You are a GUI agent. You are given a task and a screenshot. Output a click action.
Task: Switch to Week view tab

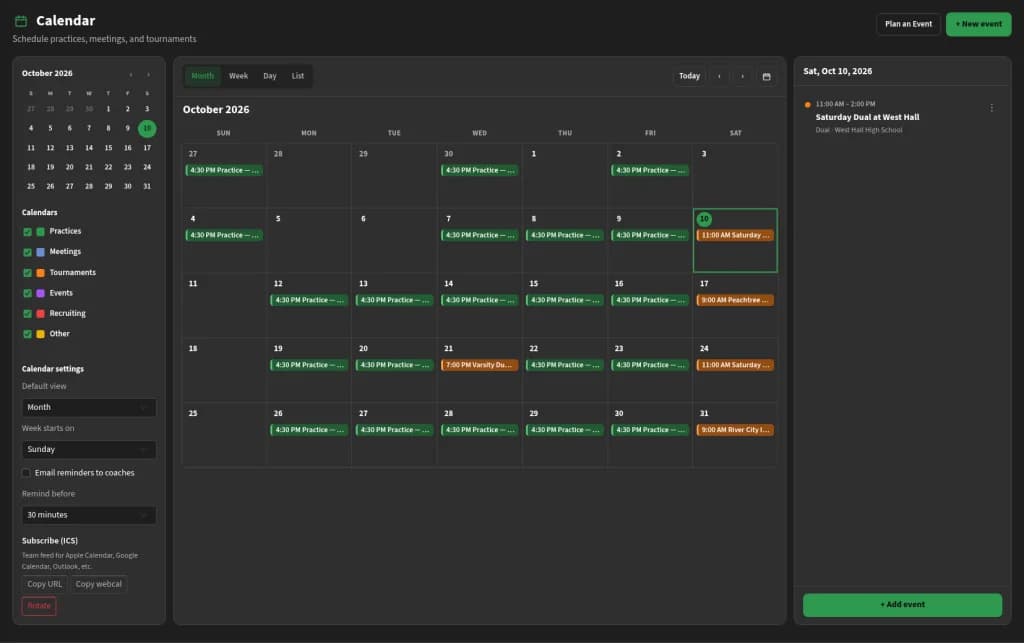point(238,76)
